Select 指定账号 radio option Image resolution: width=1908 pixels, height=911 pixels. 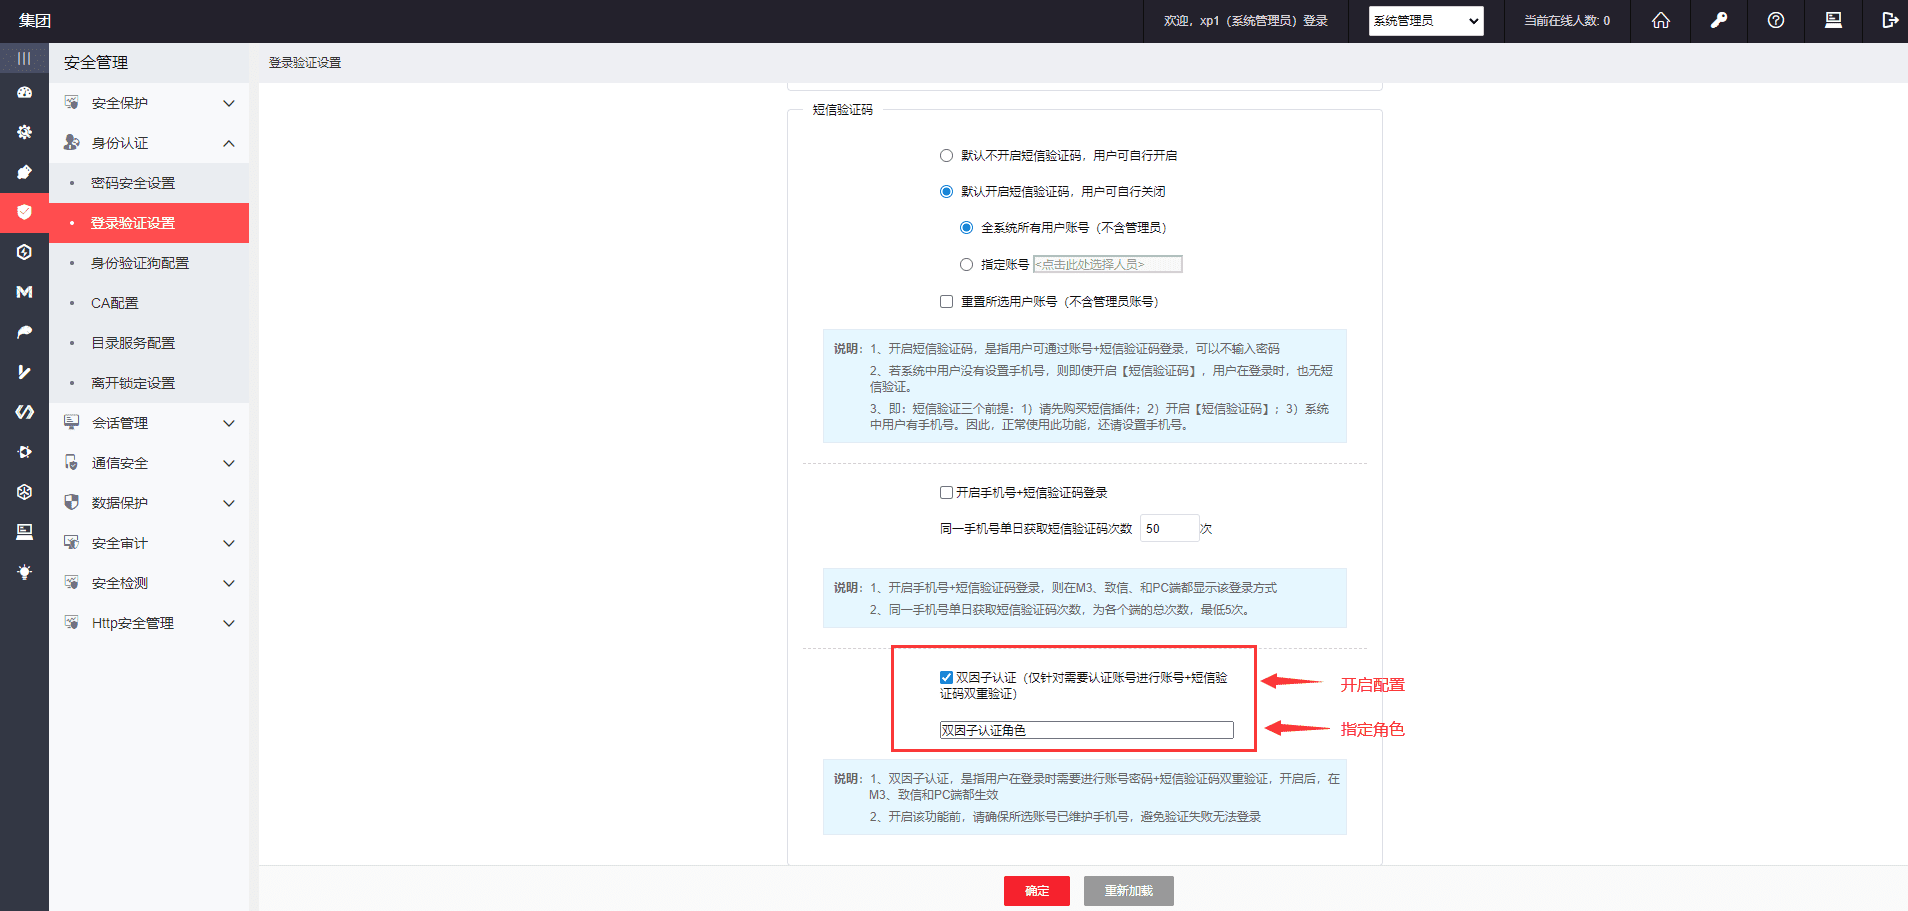pyautogui.click(x=966, y=264)
